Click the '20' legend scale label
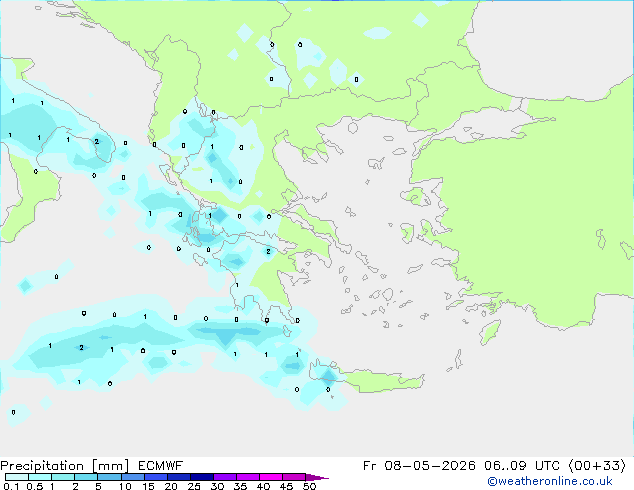Screen dimensions: 634x490 point(171,486)
